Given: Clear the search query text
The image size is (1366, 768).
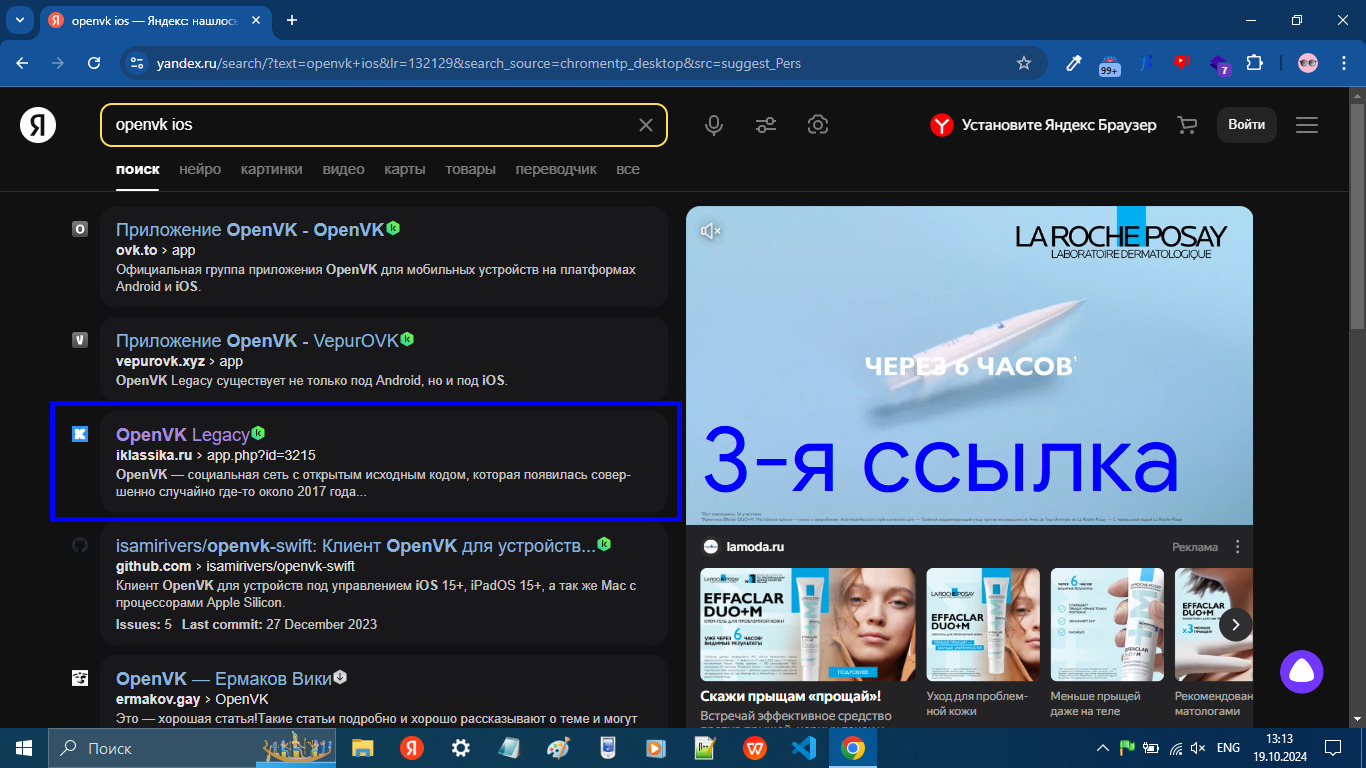Looking at the screenshot, I should (646, 125).
